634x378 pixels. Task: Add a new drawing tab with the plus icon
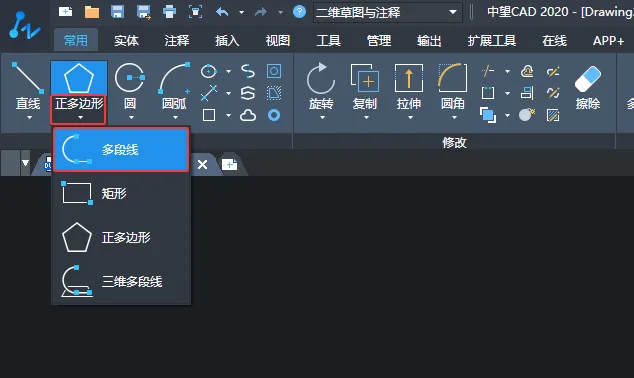[229, 165]
